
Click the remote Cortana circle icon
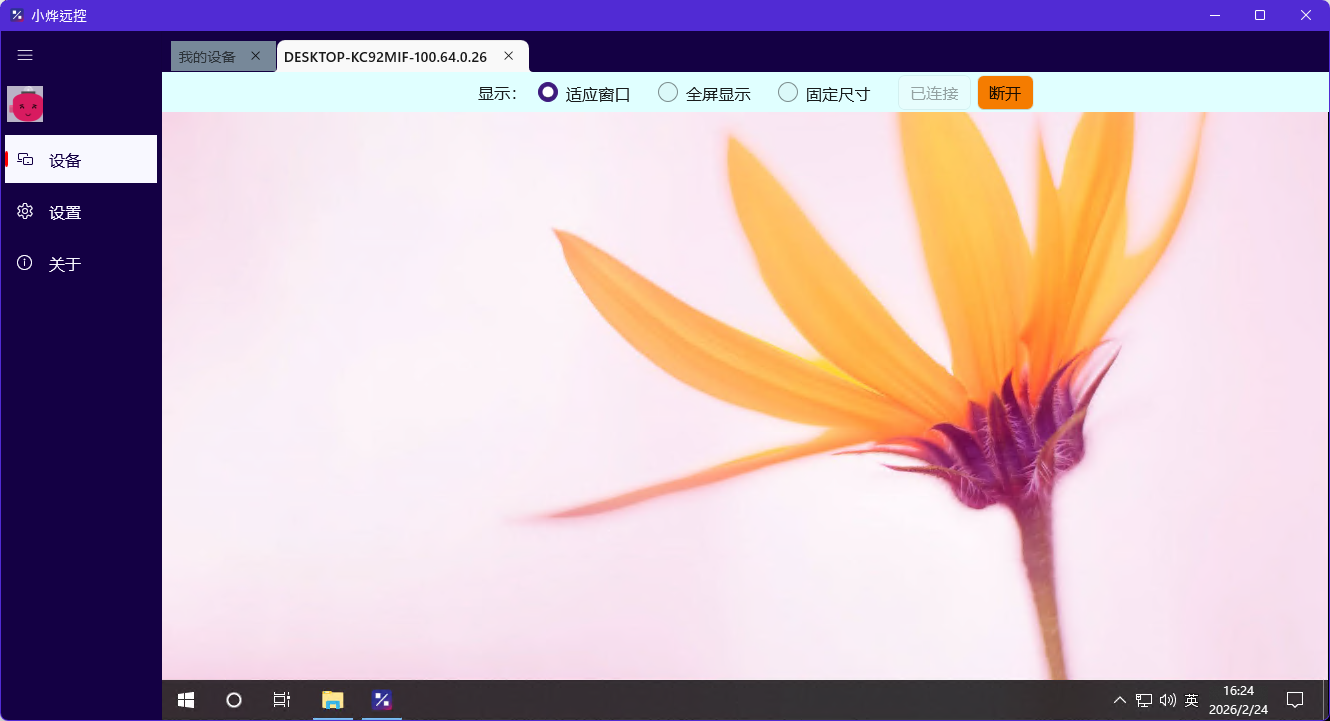click(234, 700)
